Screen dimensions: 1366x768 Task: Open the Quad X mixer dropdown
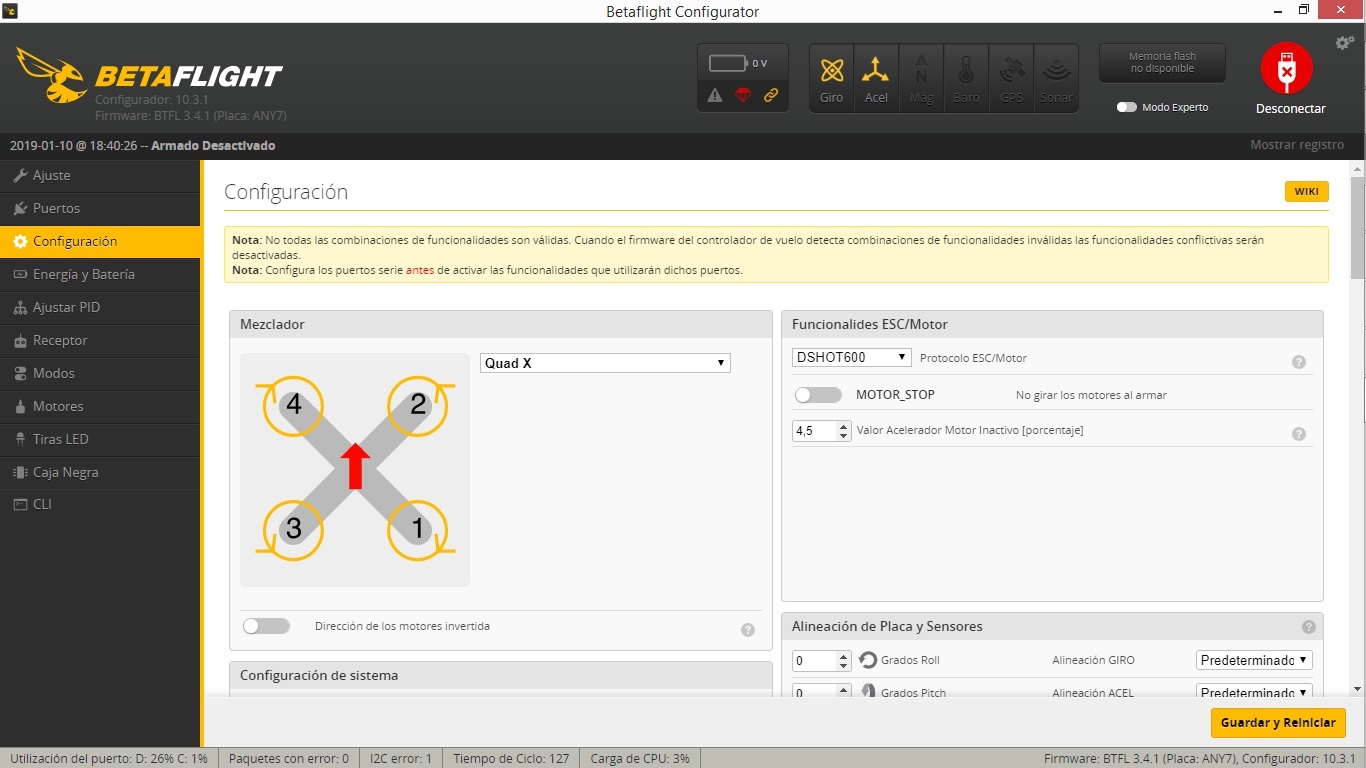click(x=605, y=363)
